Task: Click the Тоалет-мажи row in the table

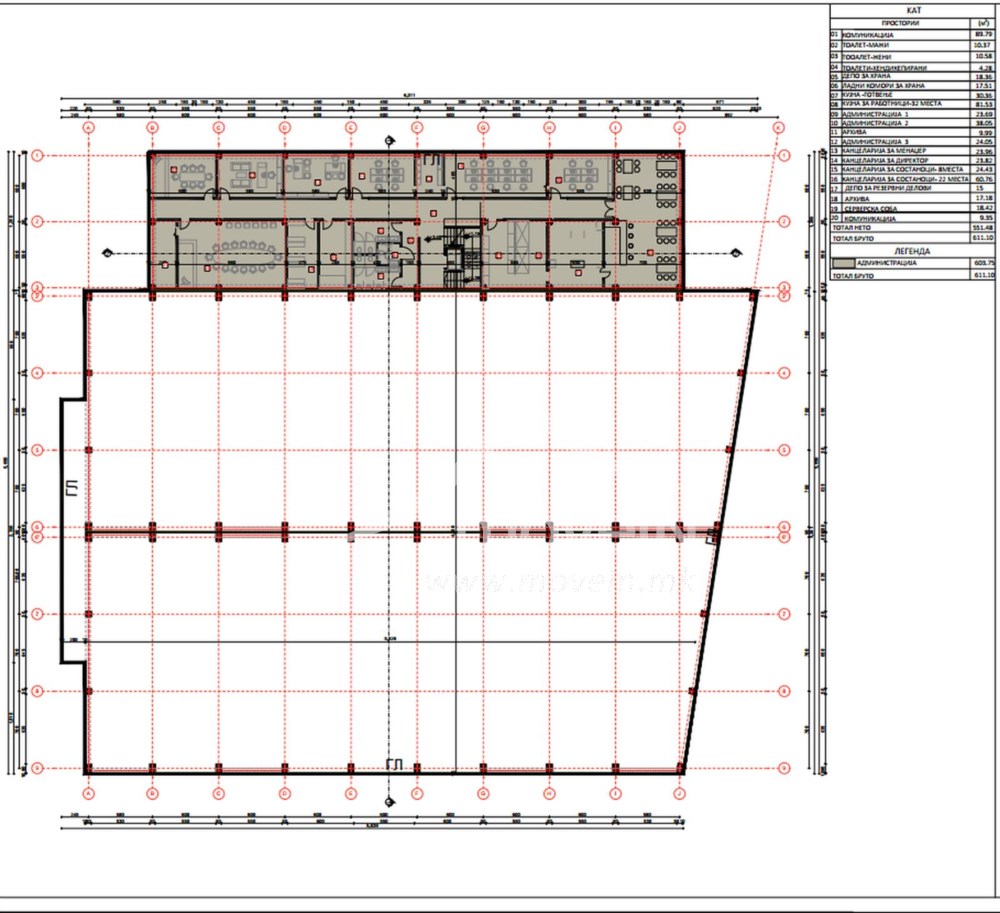Action: click(913, 45)
